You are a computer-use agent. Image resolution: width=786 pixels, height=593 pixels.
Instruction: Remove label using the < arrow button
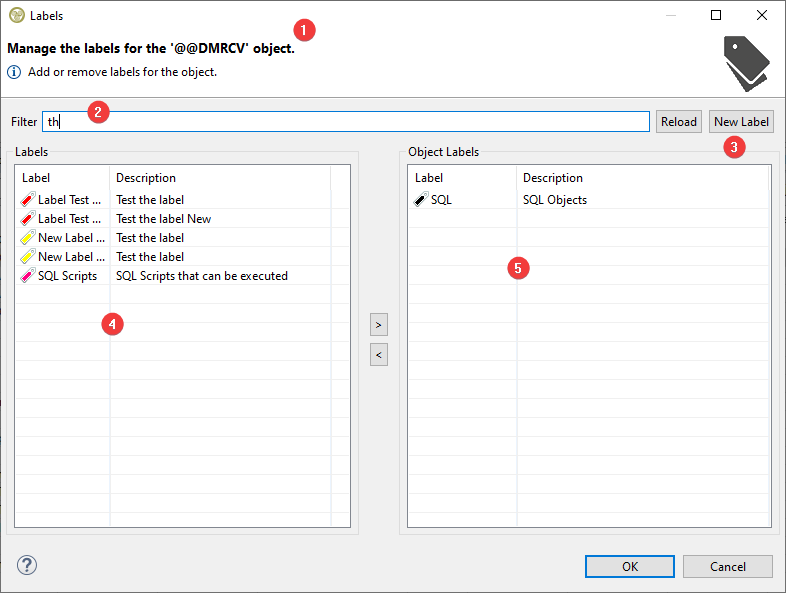click(x=378, y=354)
